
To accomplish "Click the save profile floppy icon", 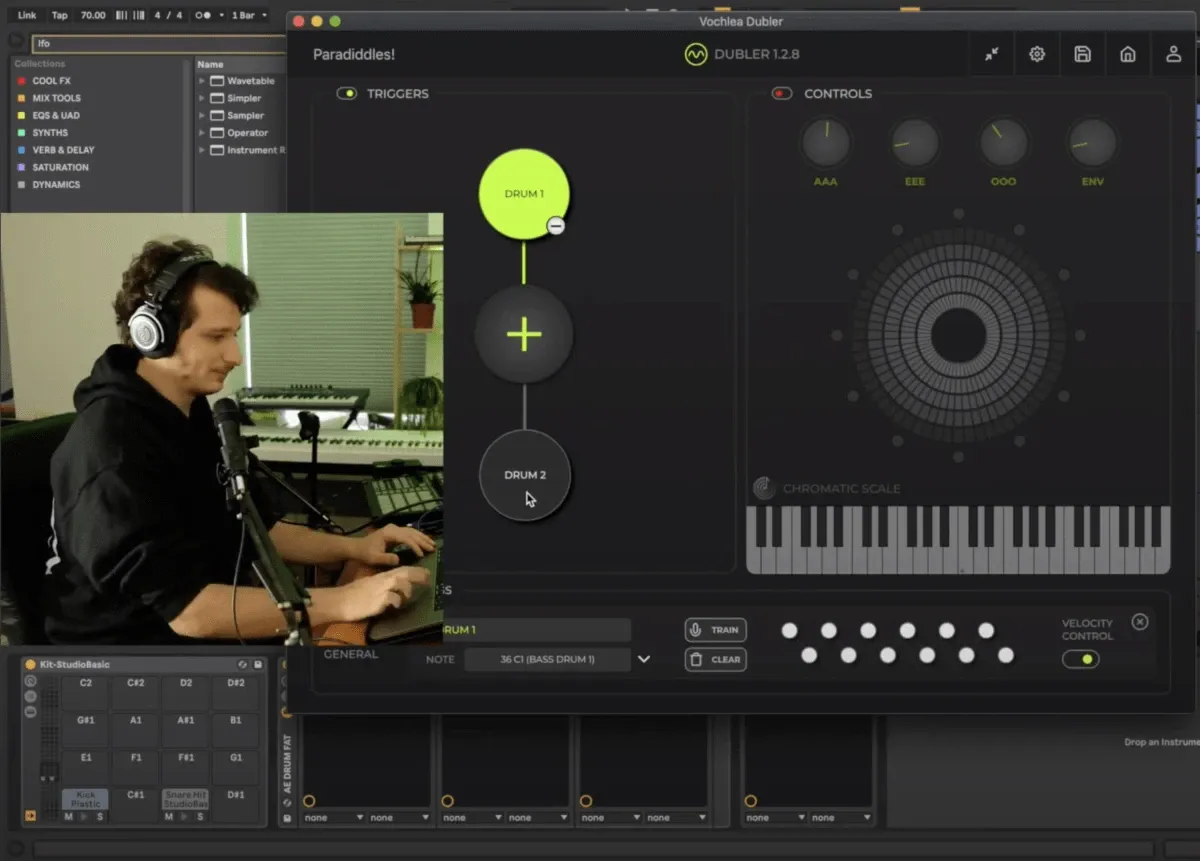I will [x=1082, y=54].
